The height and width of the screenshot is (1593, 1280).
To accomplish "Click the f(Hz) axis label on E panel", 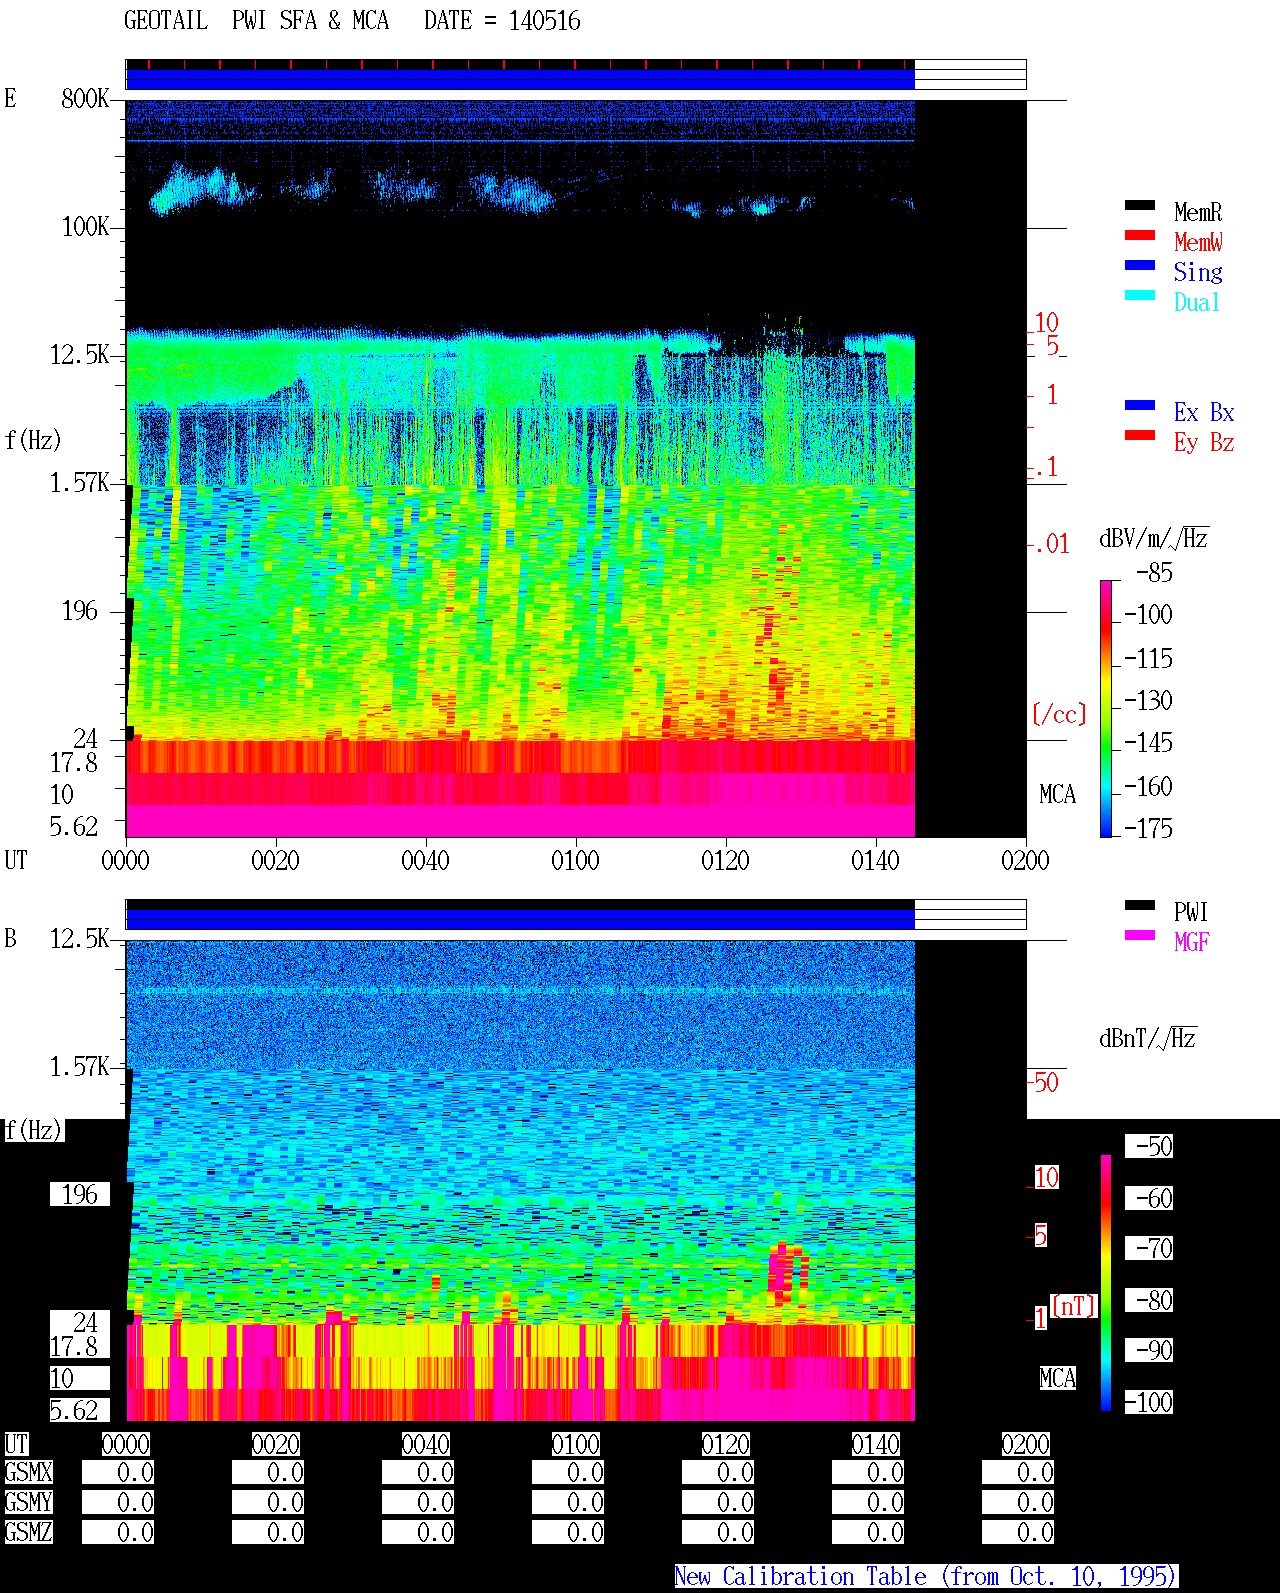I will pos(33,440).
